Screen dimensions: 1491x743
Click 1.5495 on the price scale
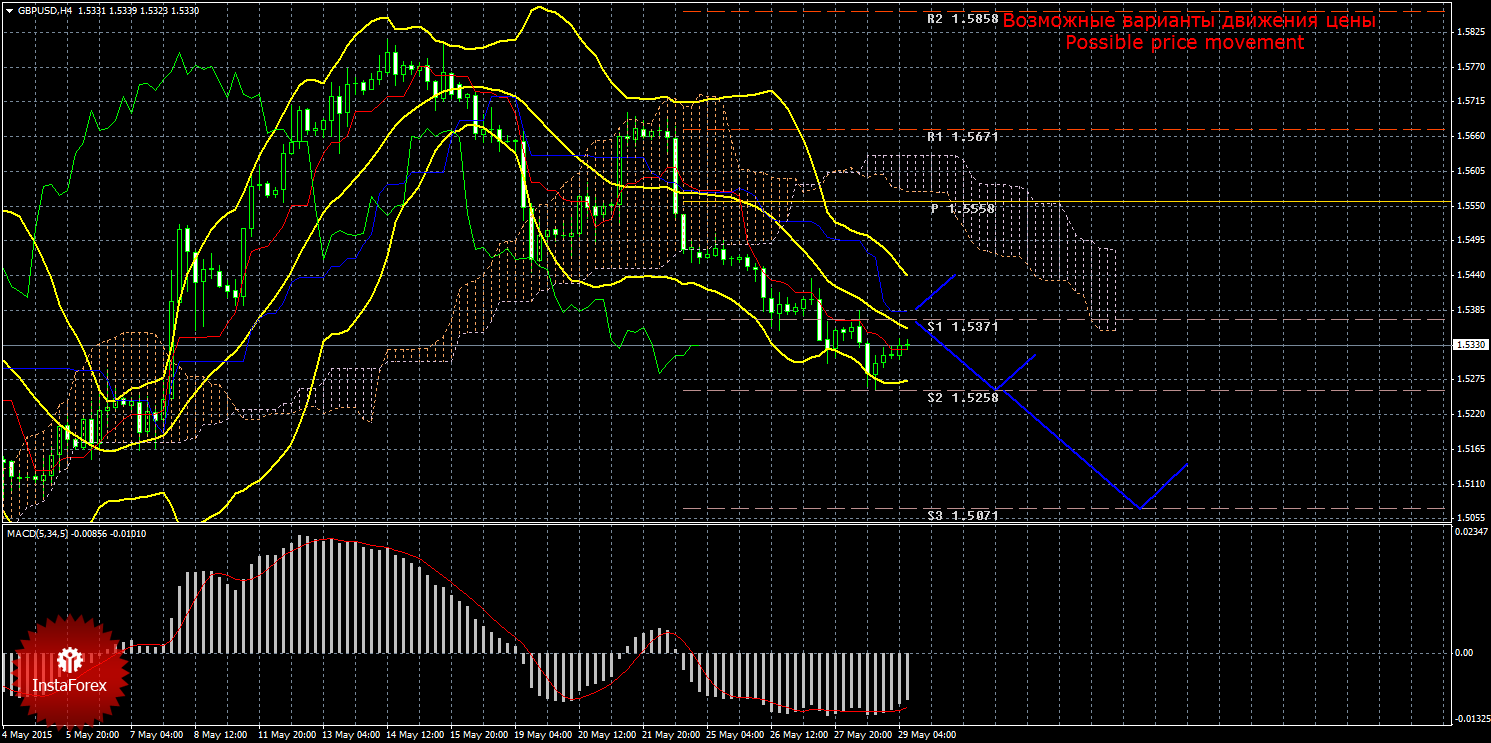click(x=1469, y=240)
